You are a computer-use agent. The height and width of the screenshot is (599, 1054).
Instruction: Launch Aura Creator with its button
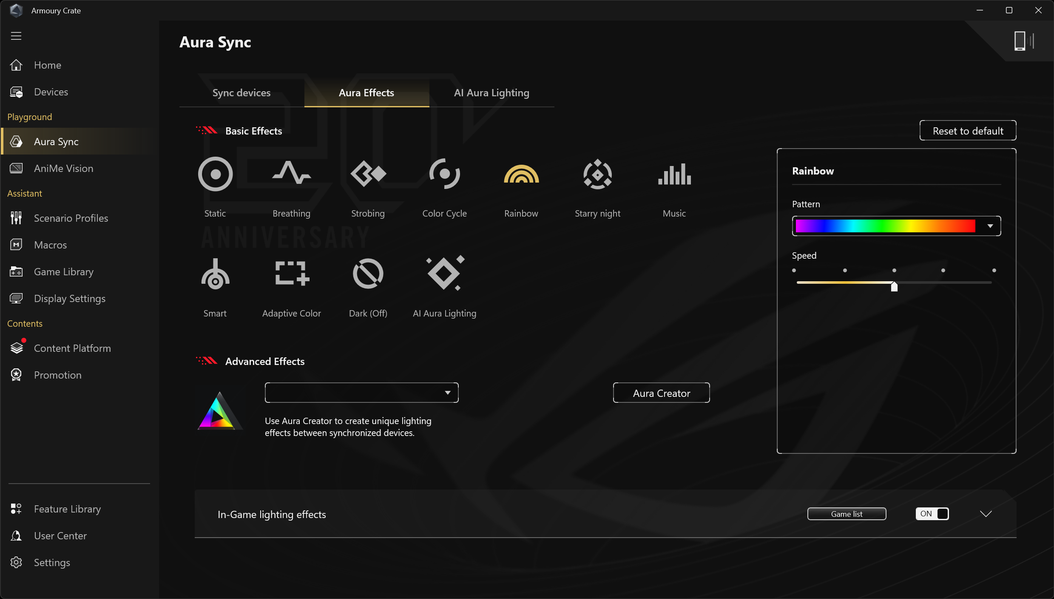tap(661, 393)
